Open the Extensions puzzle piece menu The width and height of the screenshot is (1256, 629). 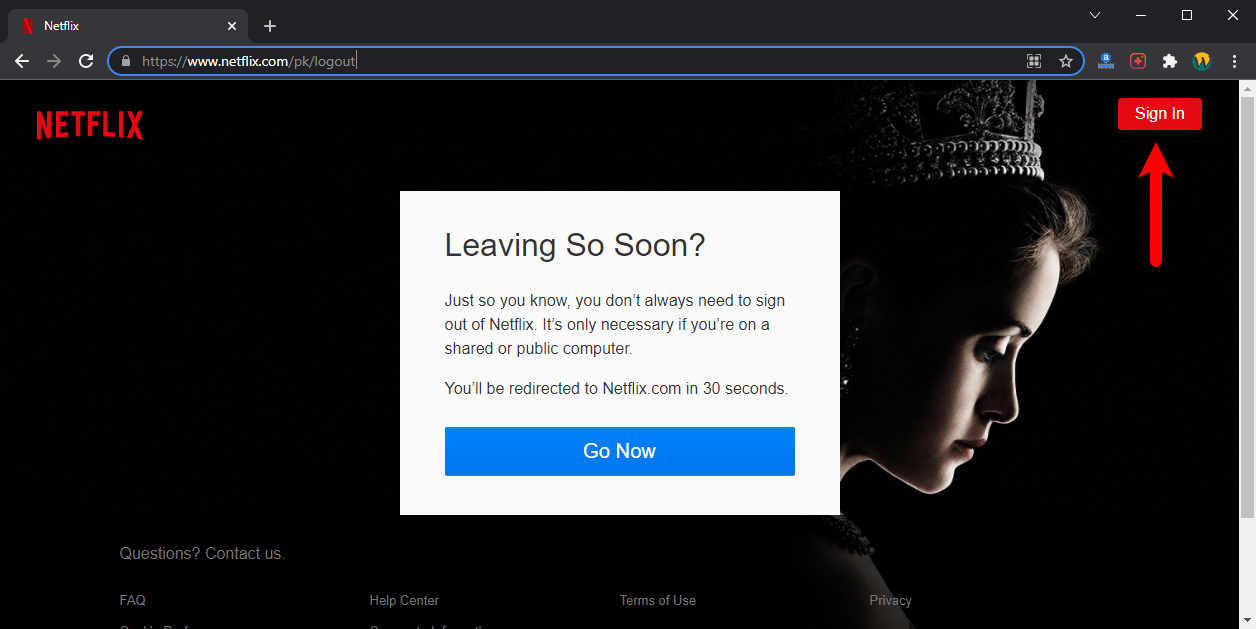[x=1169, y=61]
